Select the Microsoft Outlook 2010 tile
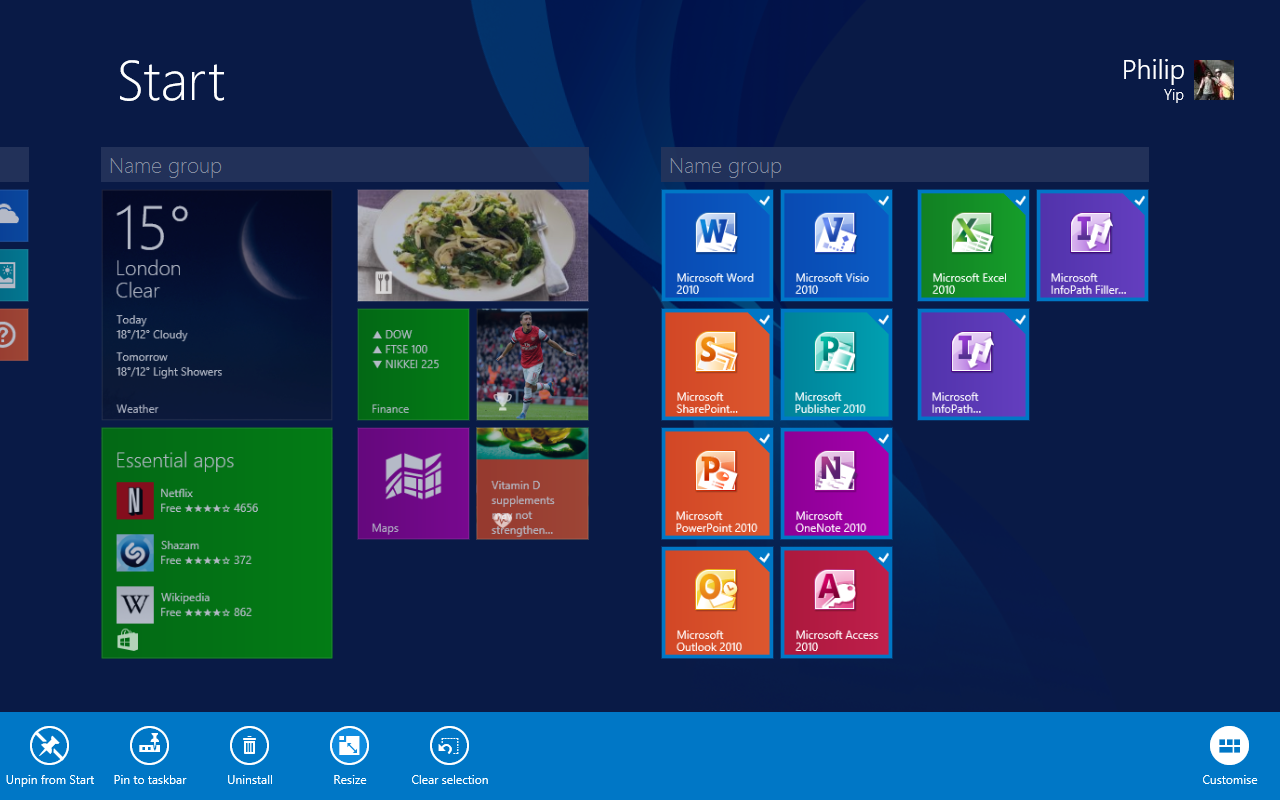1280x800 pixels. [x=717, y=602]
